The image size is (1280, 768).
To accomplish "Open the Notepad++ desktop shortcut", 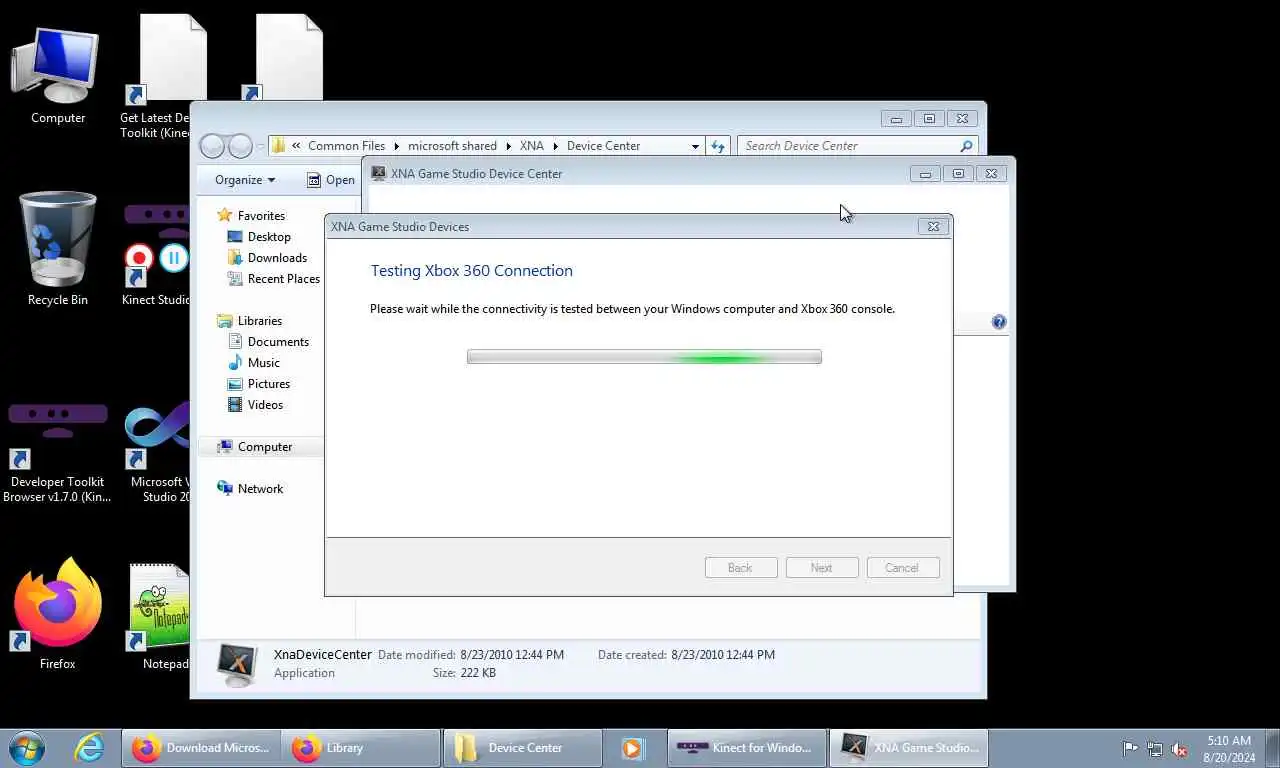I will (160, 615).
